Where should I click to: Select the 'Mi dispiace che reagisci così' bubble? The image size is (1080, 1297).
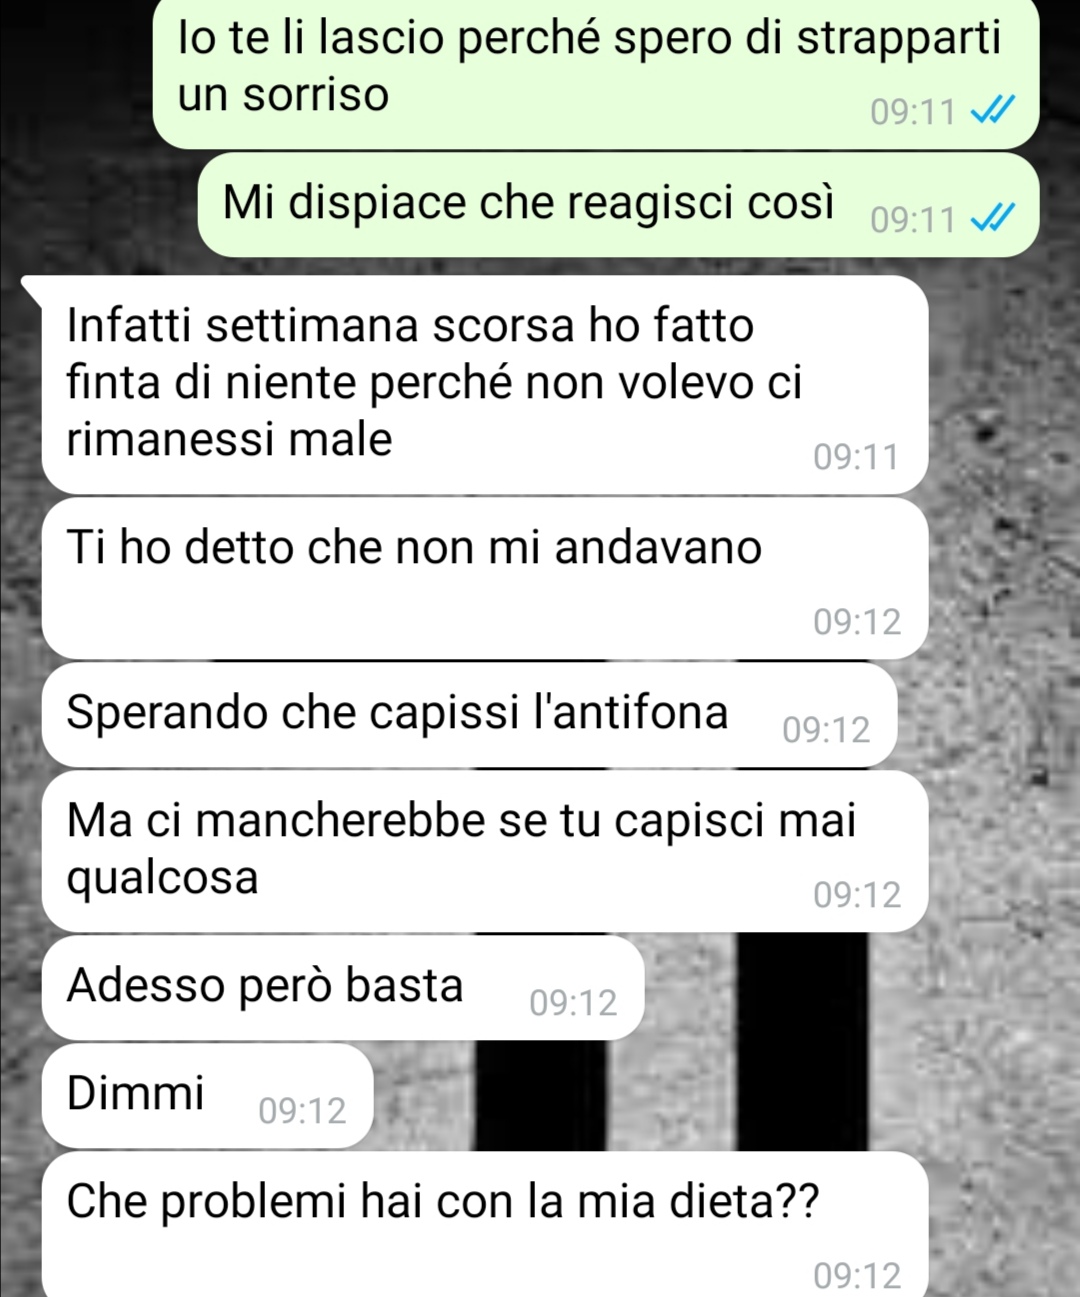point(619,204)
